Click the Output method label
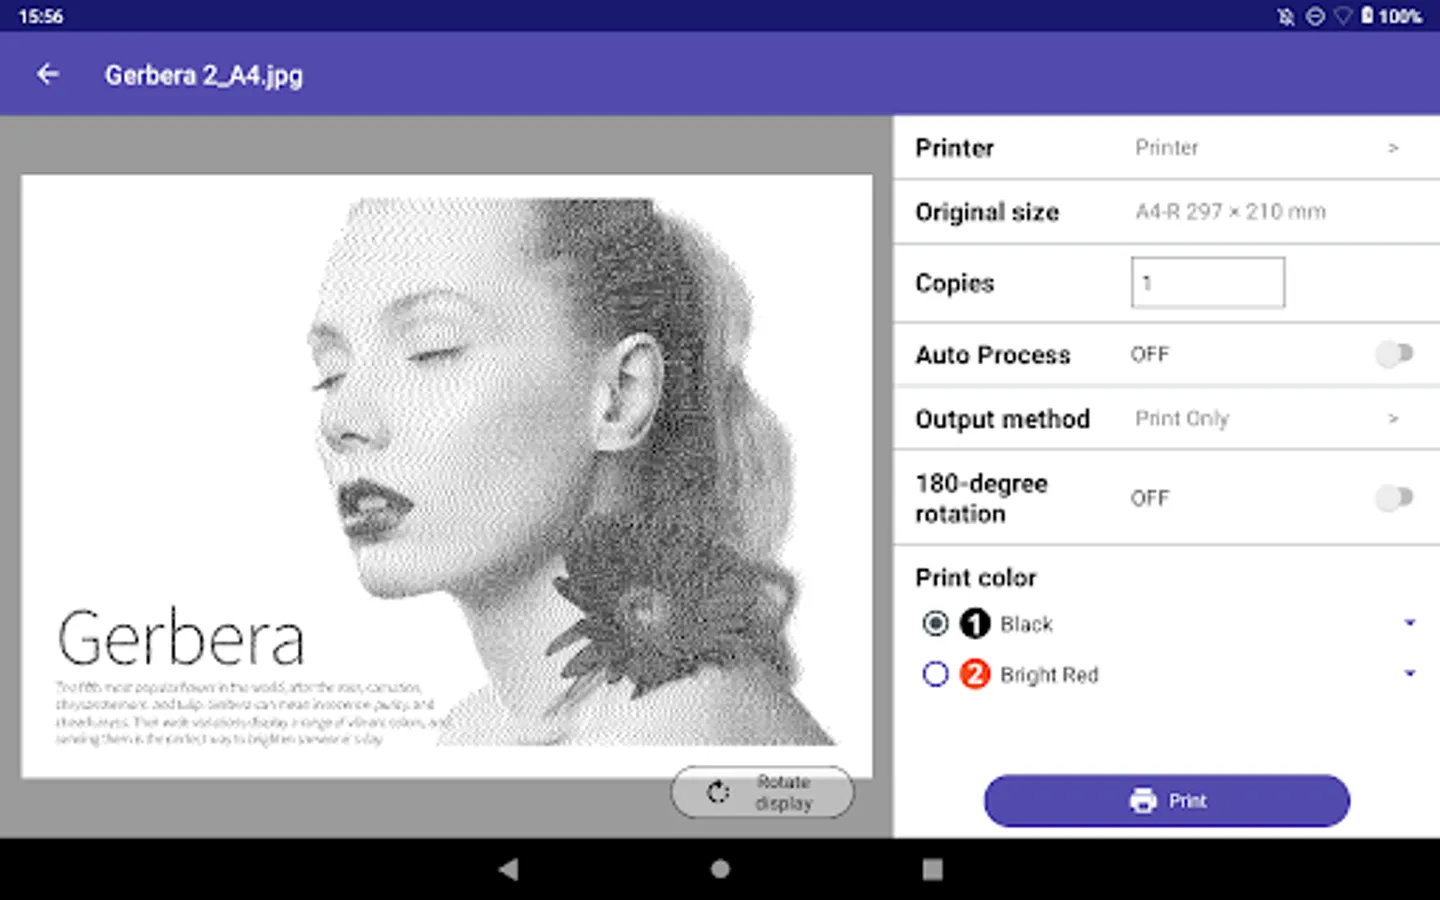Screen dimensions: 1440x900 [x=1002, y=419]
